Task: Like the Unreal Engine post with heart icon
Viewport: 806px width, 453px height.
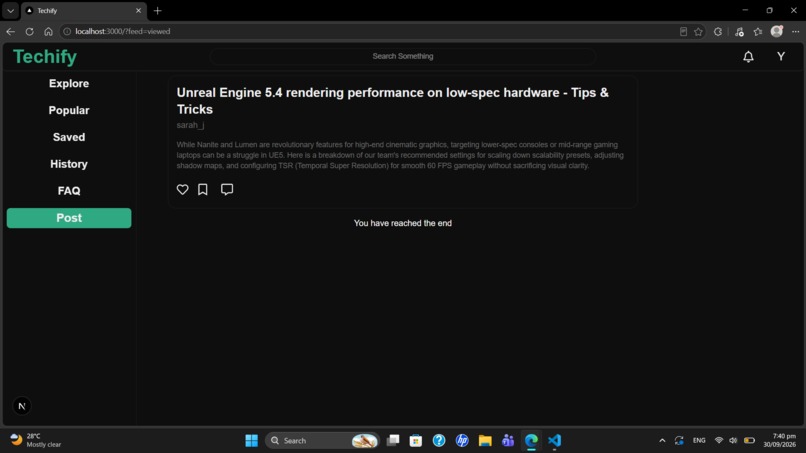Action: 182,189
